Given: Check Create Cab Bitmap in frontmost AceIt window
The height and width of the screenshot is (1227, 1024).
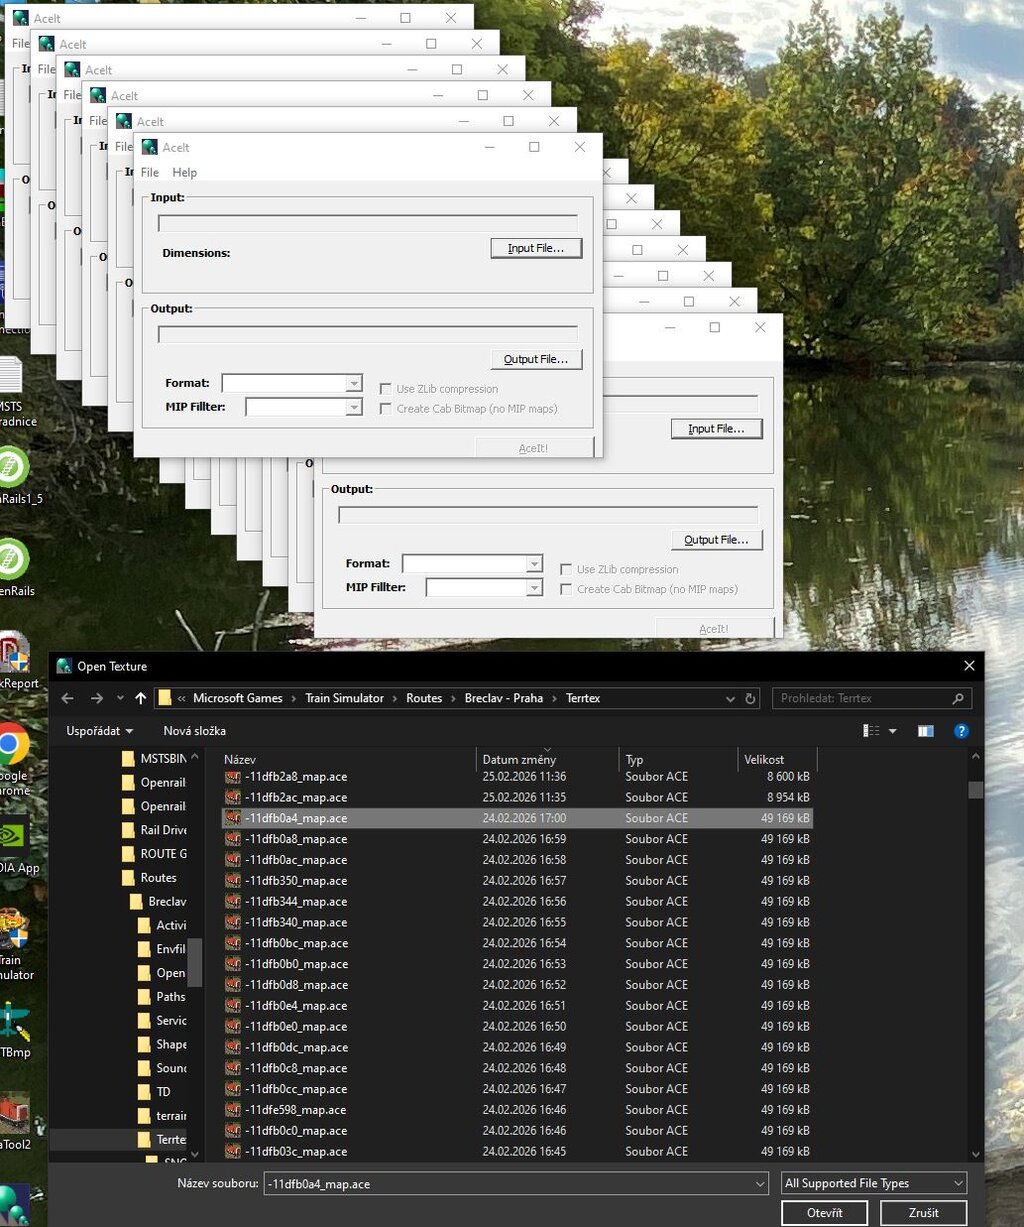Looking at the screenshot, I should coord(386,409).
